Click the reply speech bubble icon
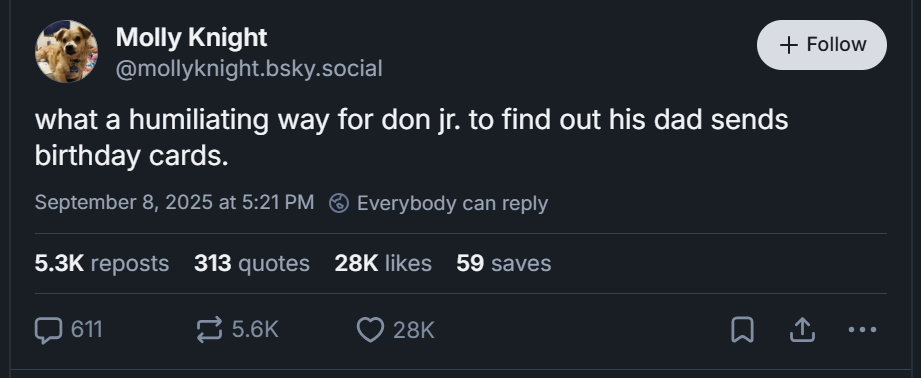The width and height of the screenshot is (921, 378). (48, 329)
